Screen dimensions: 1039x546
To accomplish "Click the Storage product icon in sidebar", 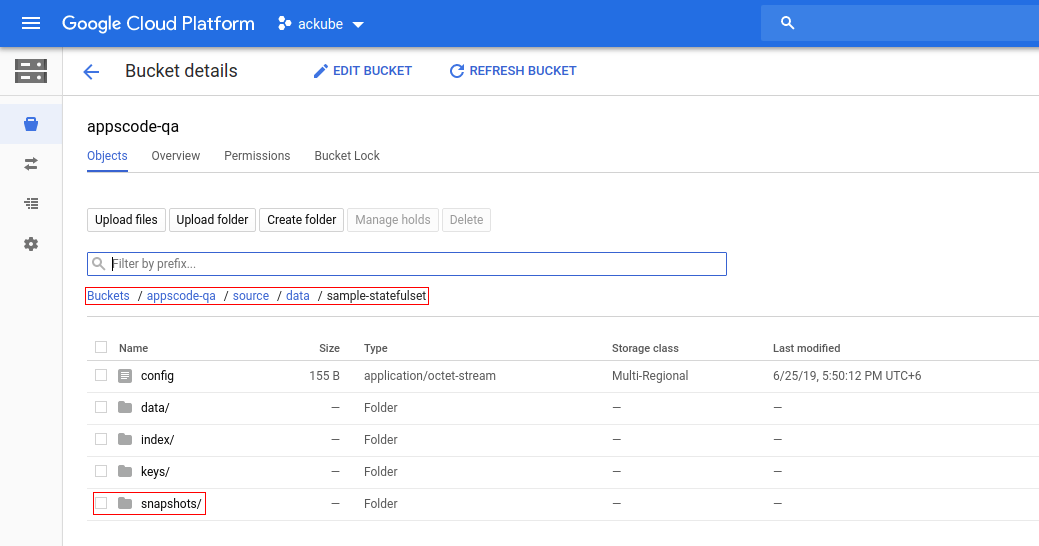I will 31,71.
